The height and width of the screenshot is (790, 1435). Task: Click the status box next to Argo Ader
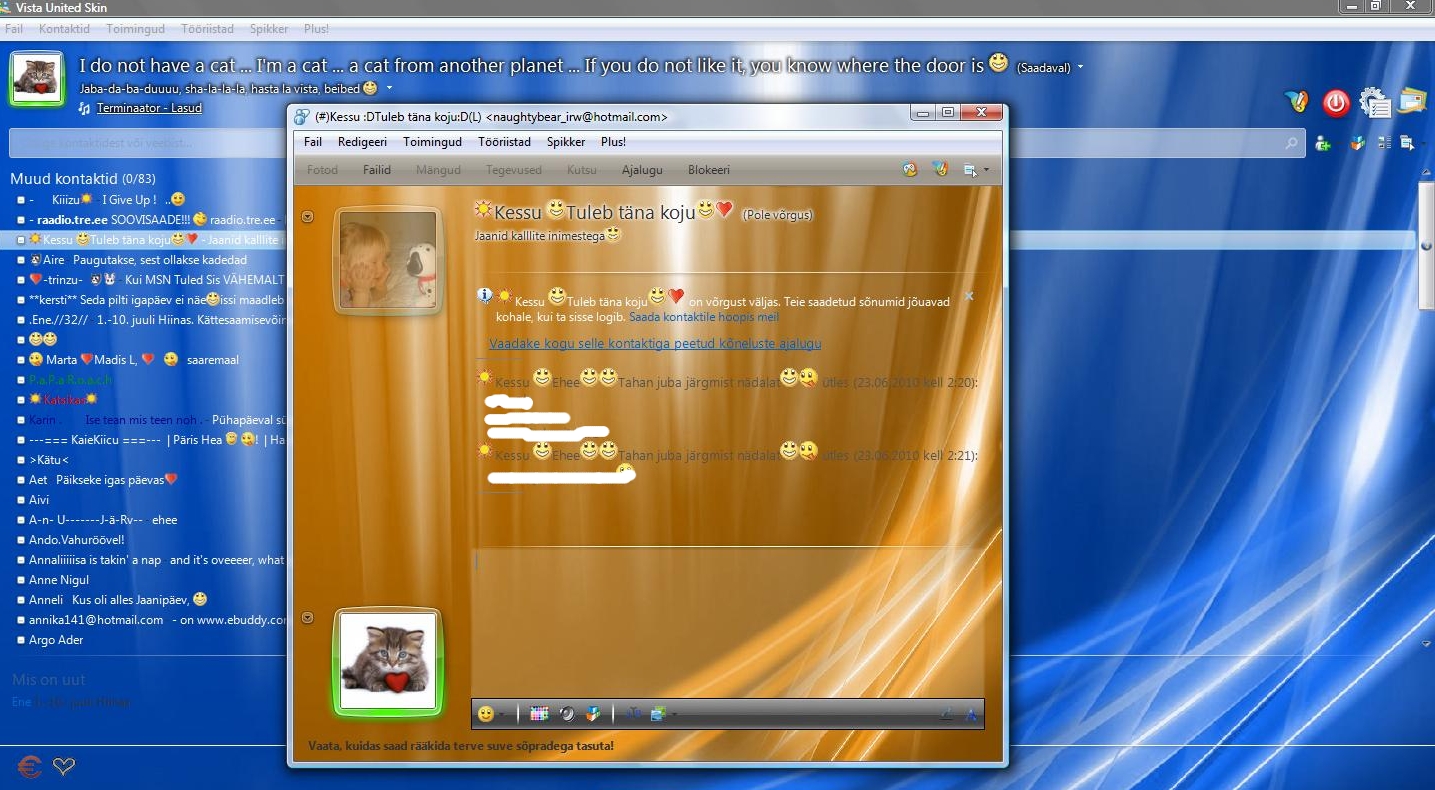[20, 640]
